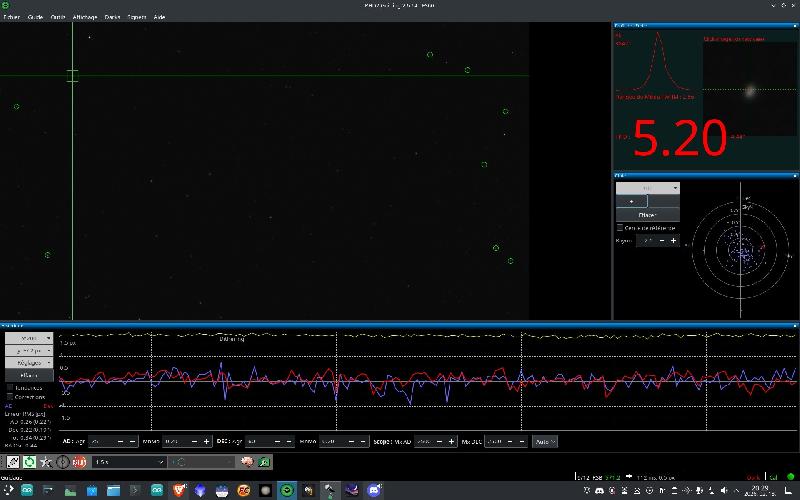800x500 pixels.
Task: Click the star thumbnail in star profile panel
Action: (x=749, y=89)
